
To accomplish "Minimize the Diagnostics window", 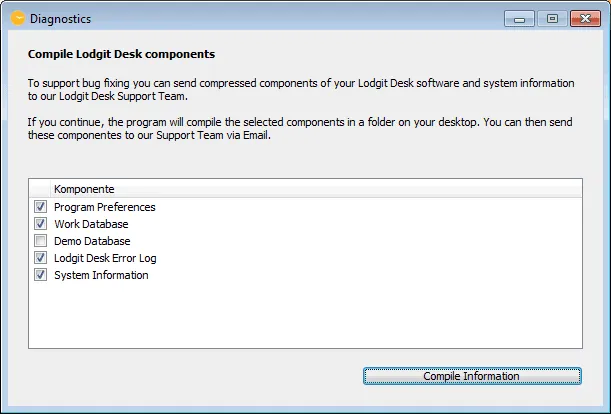I will 519,19.
